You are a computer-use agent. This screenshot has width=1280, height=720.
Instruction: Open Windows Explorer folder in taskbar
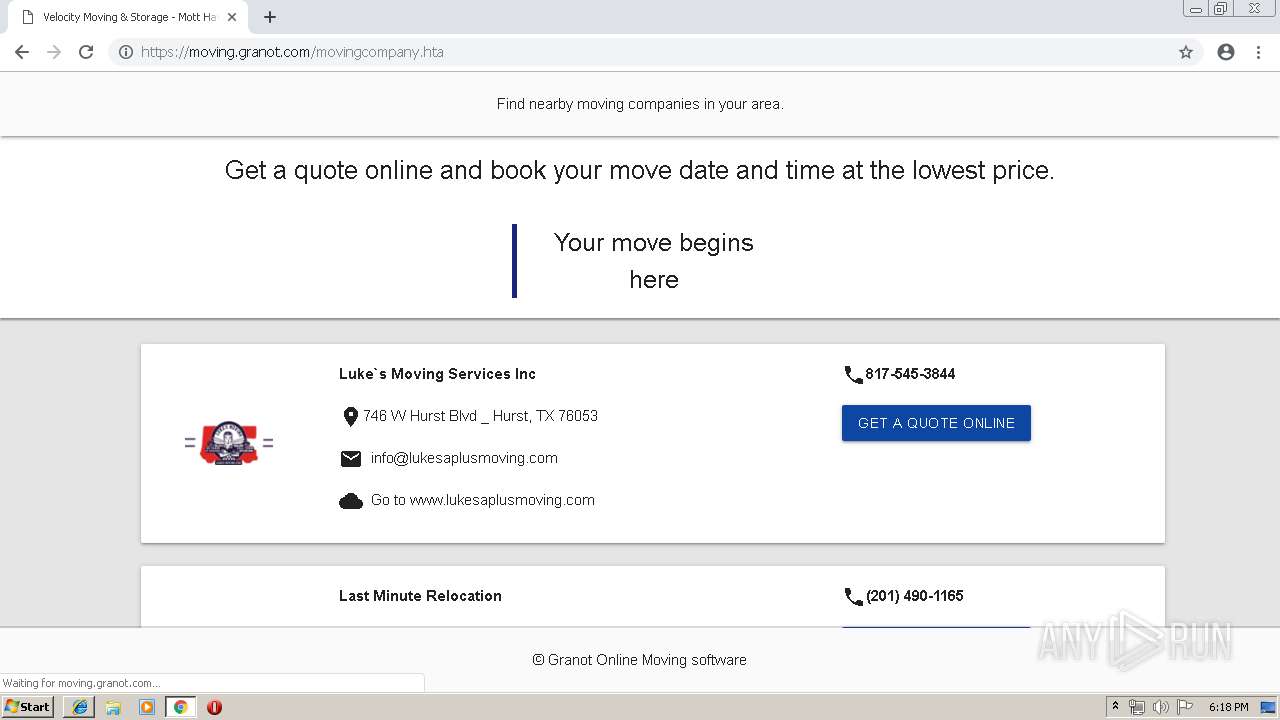coord(113,707)
